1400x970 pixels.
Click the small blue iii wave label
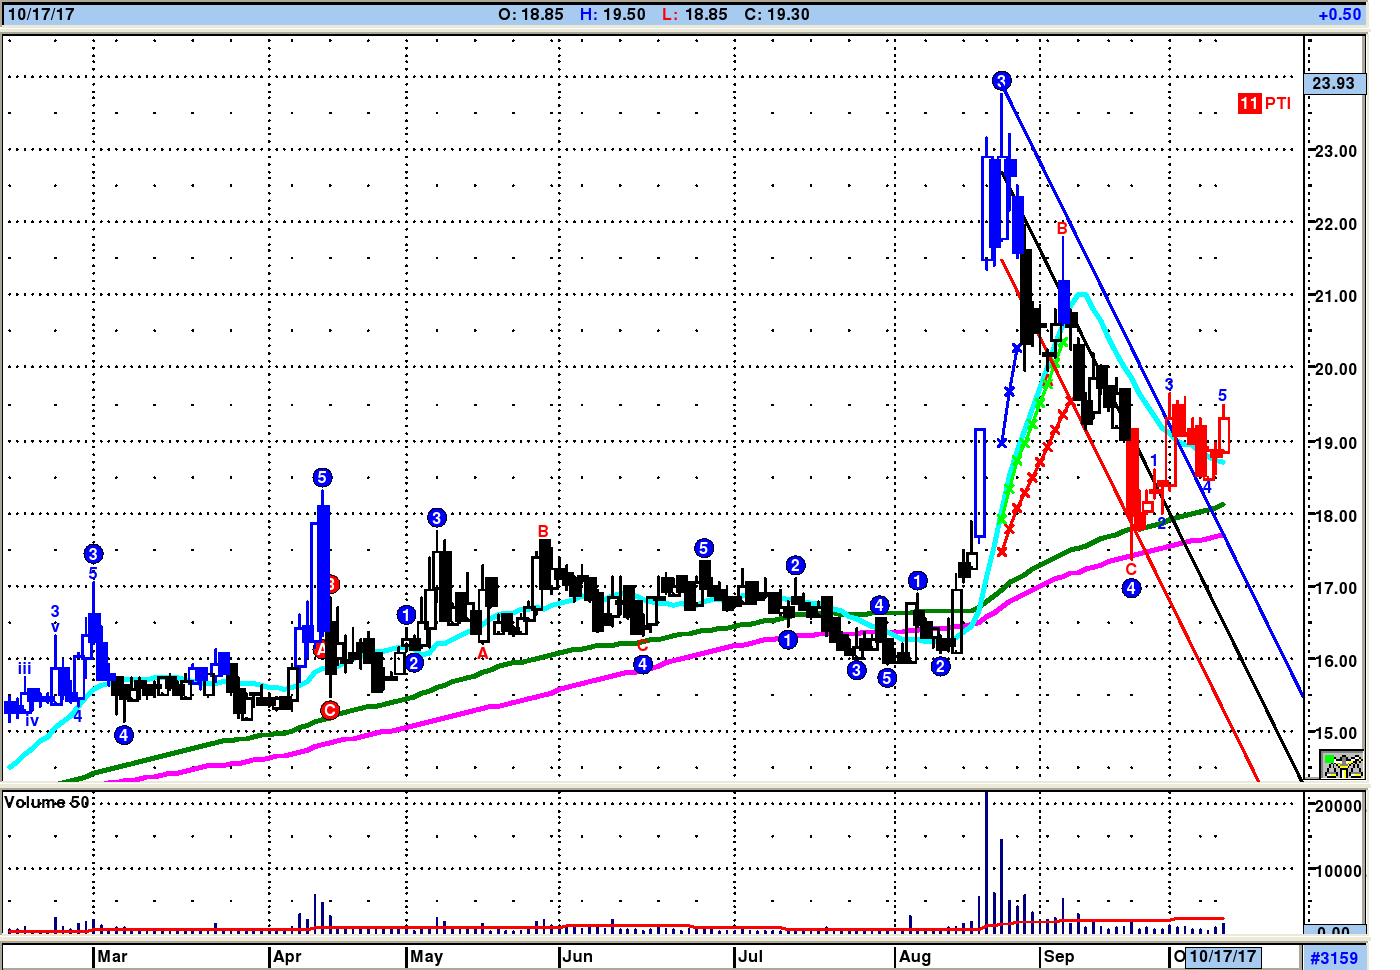[24, 668]
